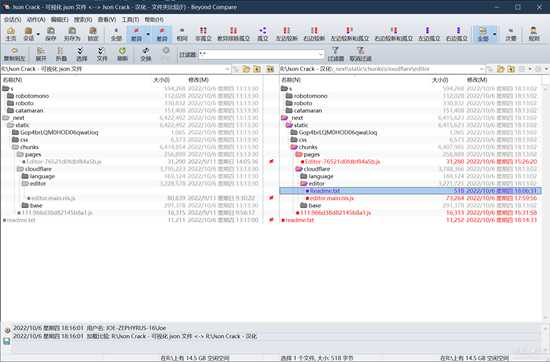Viewport: 550px width, 362px height.
Task: Select the highlighted readme.txt under the right editor folder
Action: 410,191
